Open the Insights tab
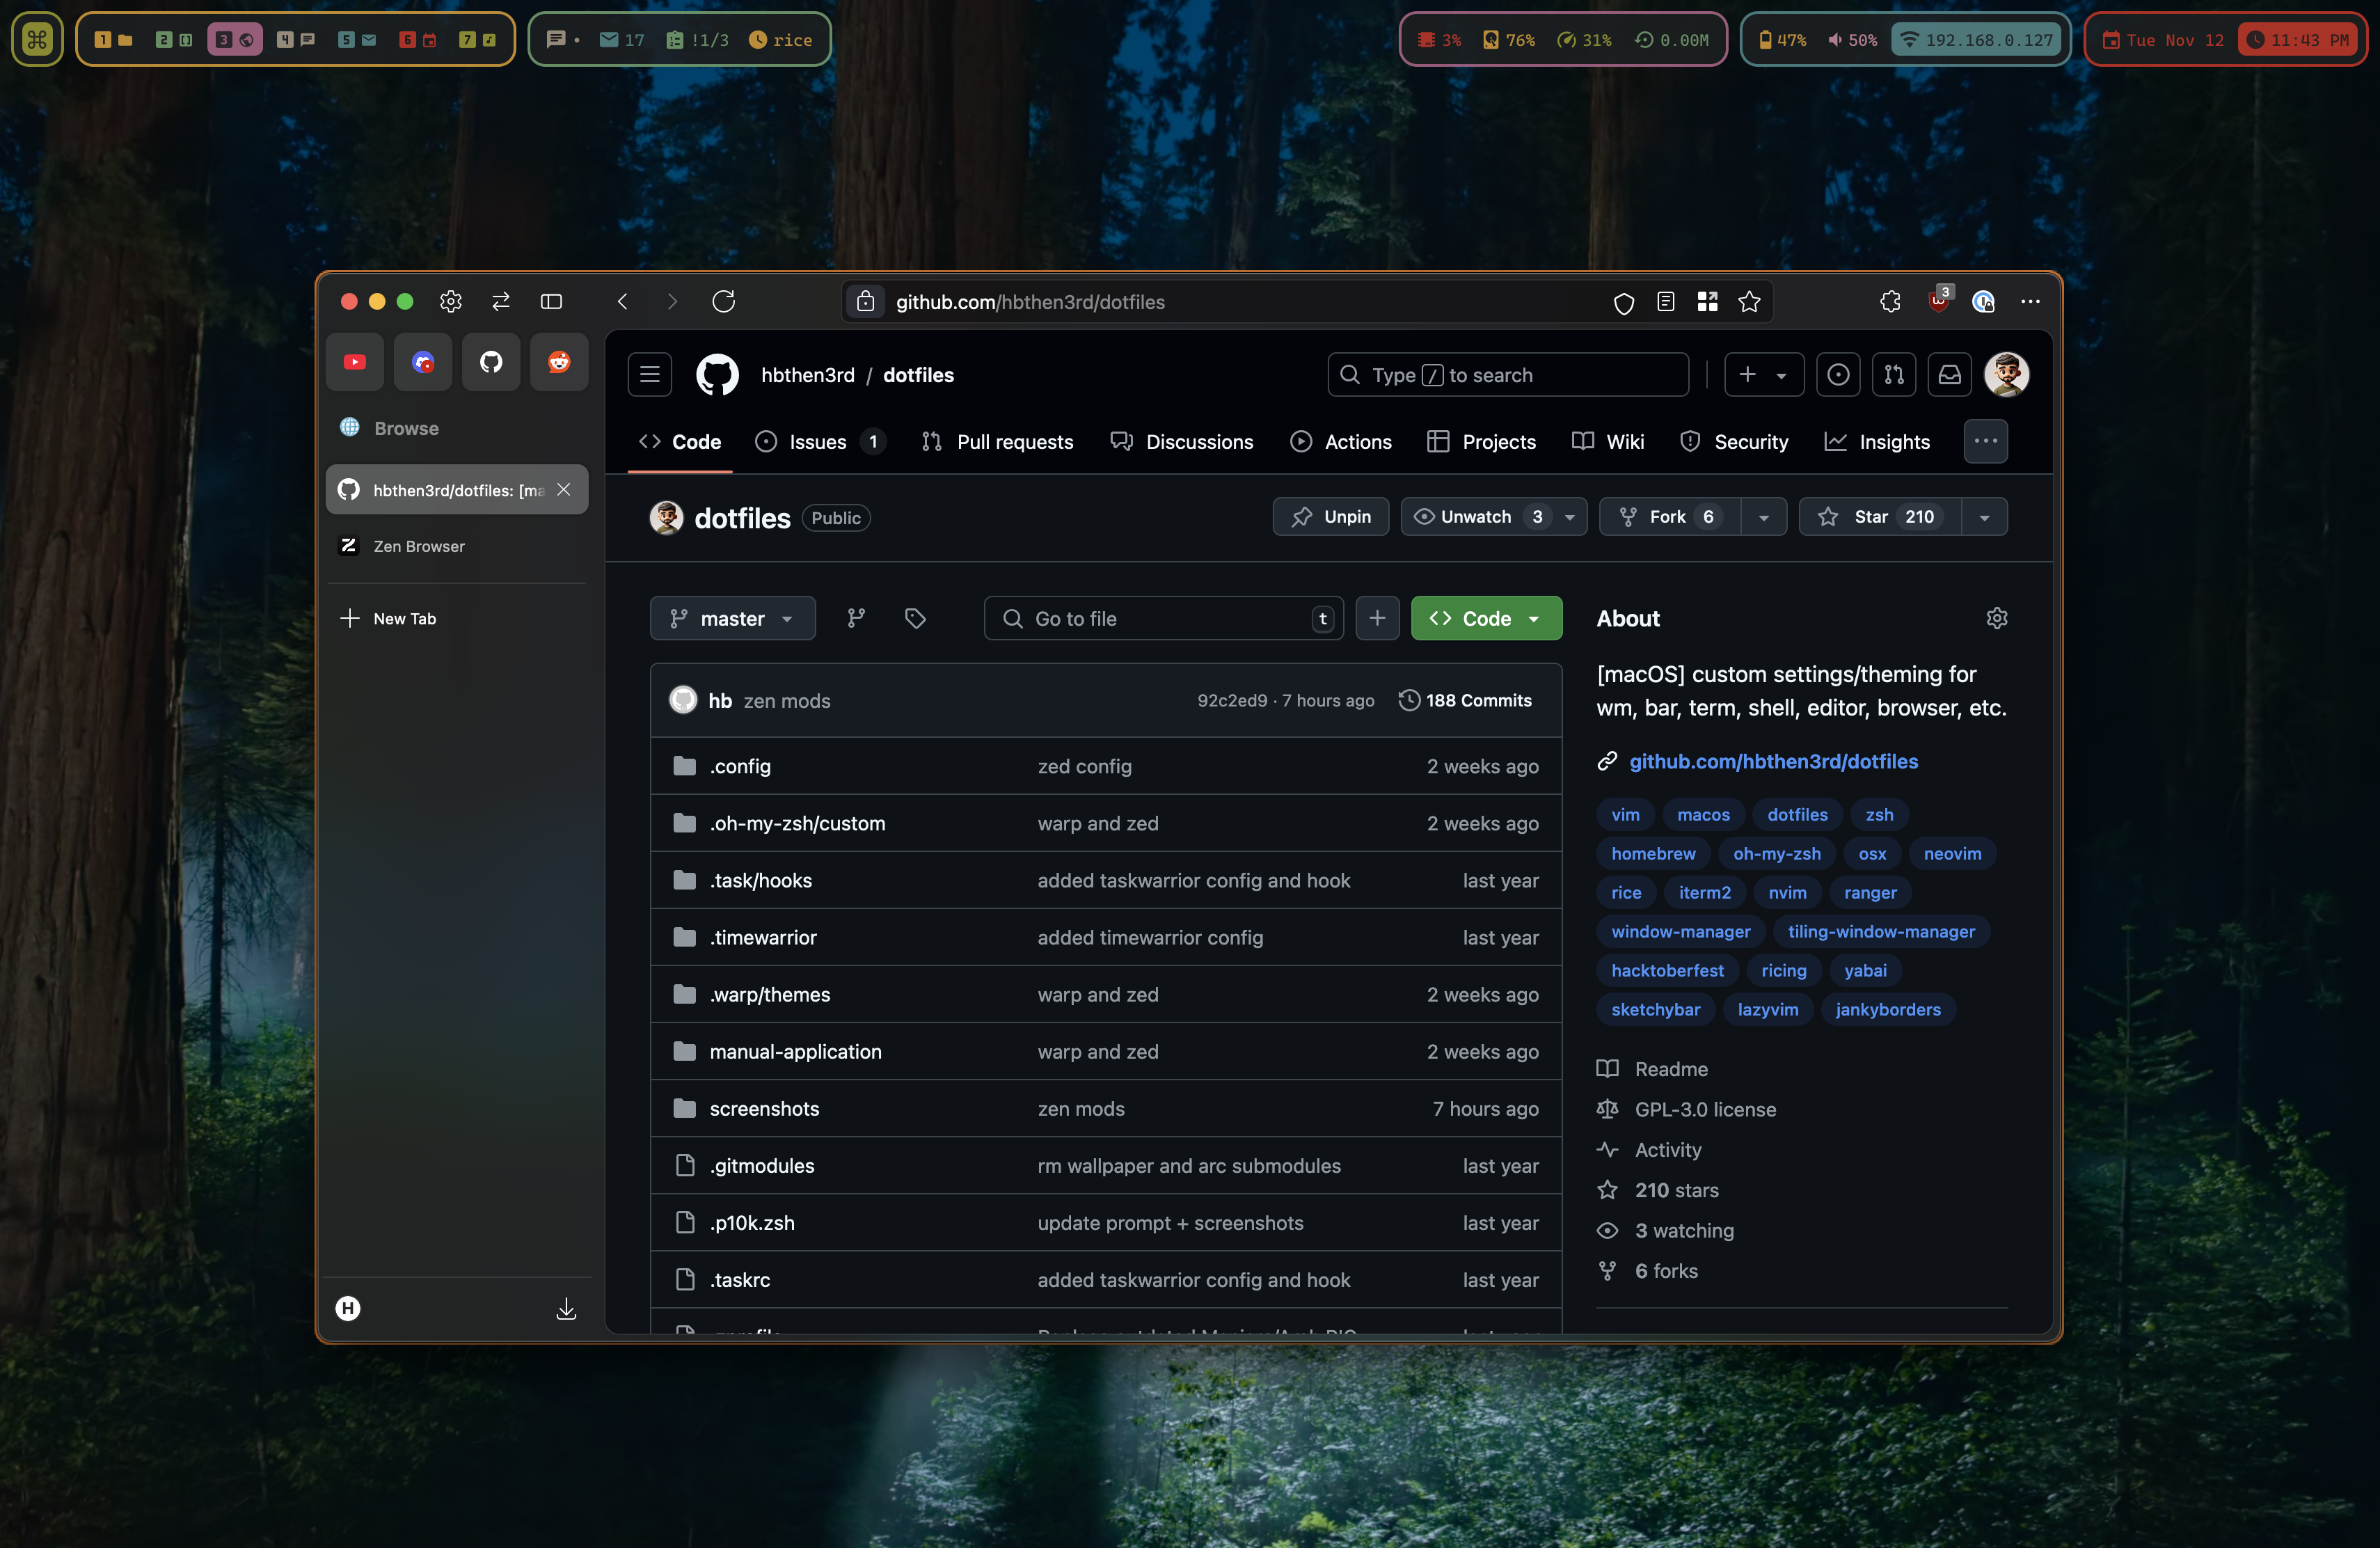This screenshot has width=2380, height=1548. pos(1877,442)
